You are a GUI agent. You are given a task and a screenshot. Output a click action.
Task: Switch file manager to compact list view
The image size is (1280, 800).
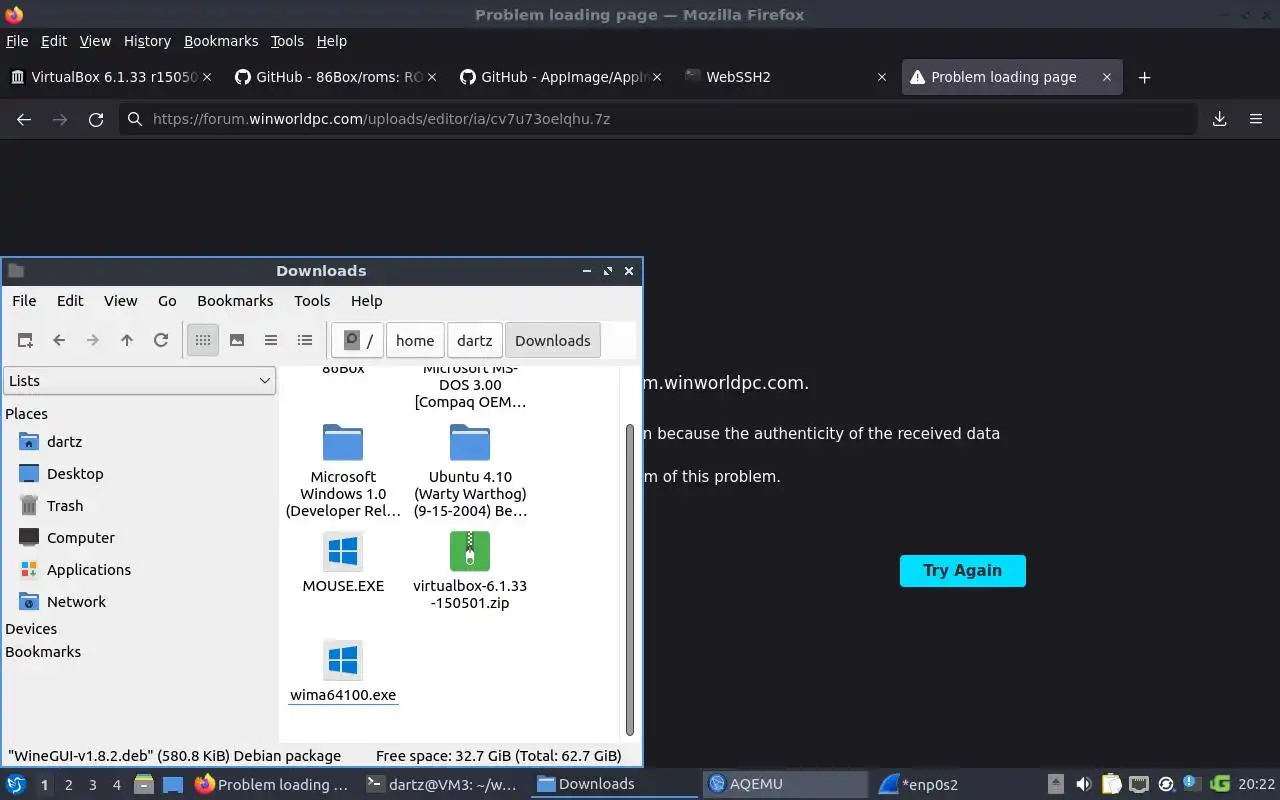click(271, 340)
